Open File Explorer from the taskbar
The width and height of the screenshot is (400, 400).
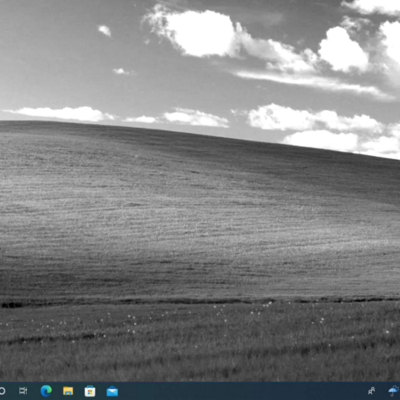click(x=68, y=391)
